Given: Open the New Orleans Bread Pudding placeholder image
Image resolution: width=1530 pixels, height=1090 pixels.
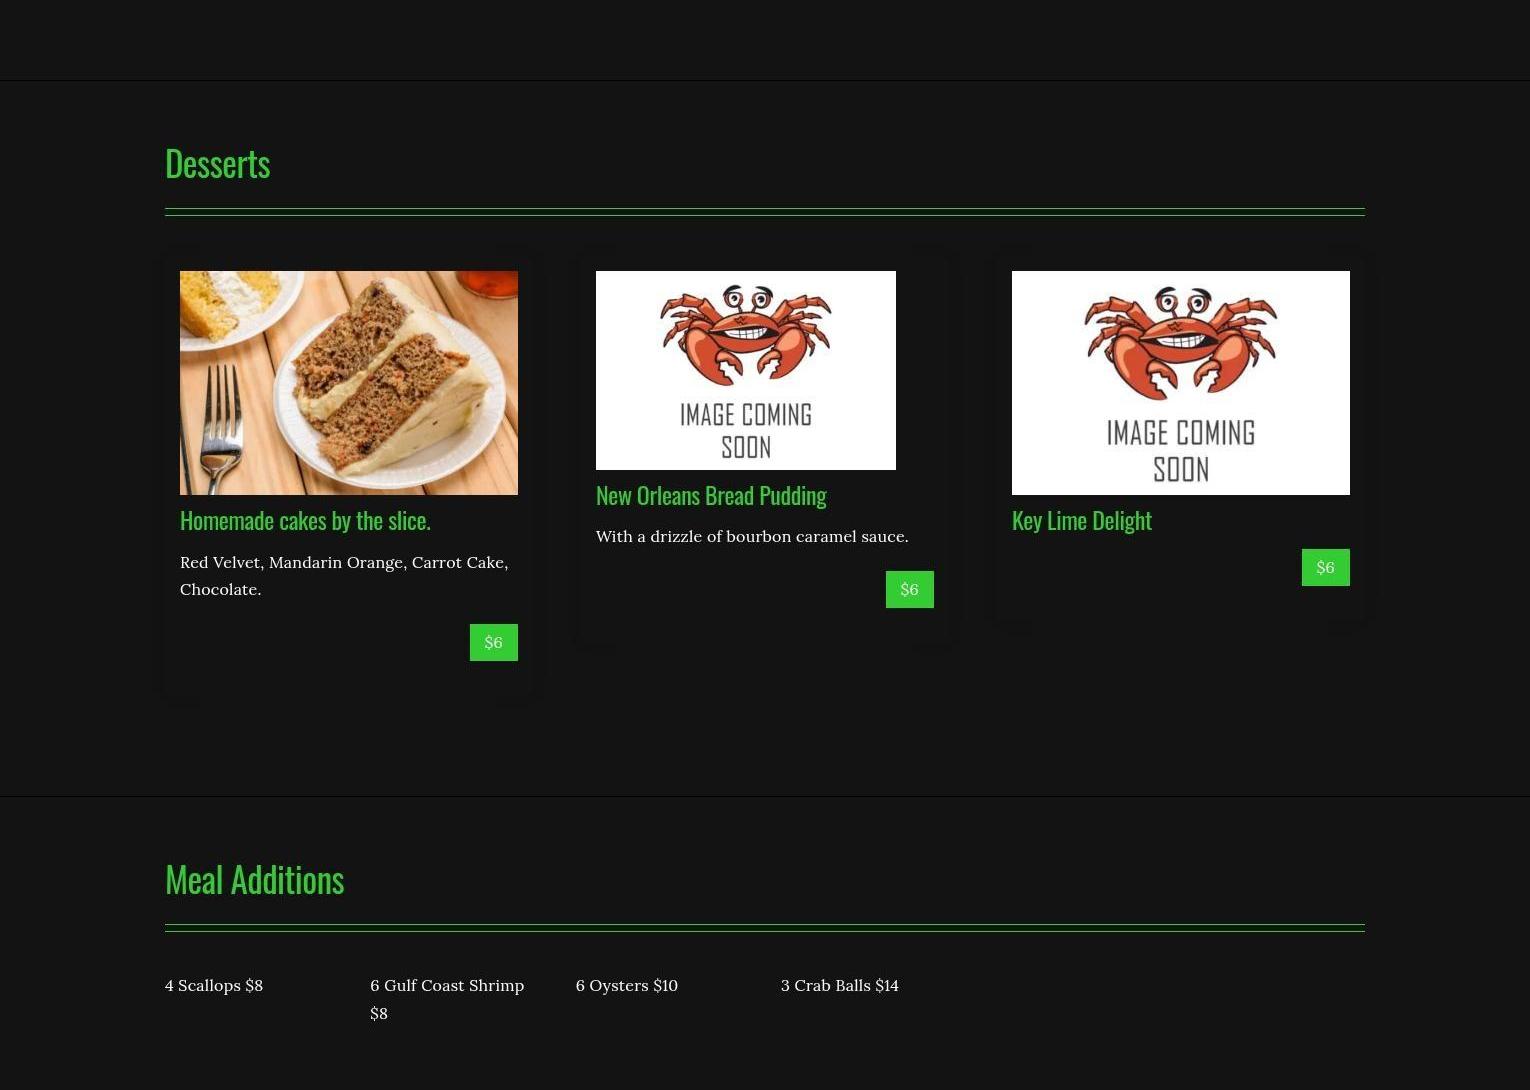Looking at the screenshot, I should (x=746, y=370).
